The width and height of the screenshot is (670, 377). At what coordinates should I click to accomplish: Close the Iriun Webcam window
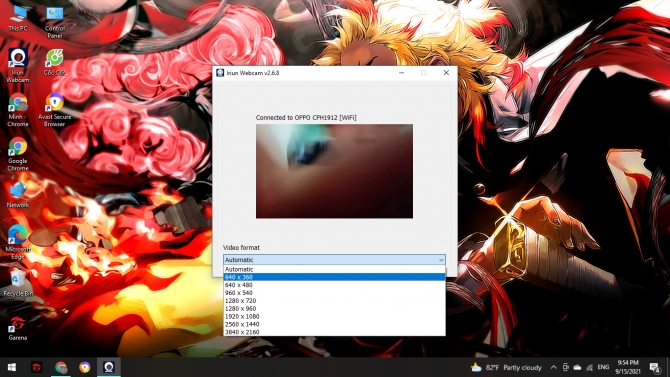click(x=446, y=73)
